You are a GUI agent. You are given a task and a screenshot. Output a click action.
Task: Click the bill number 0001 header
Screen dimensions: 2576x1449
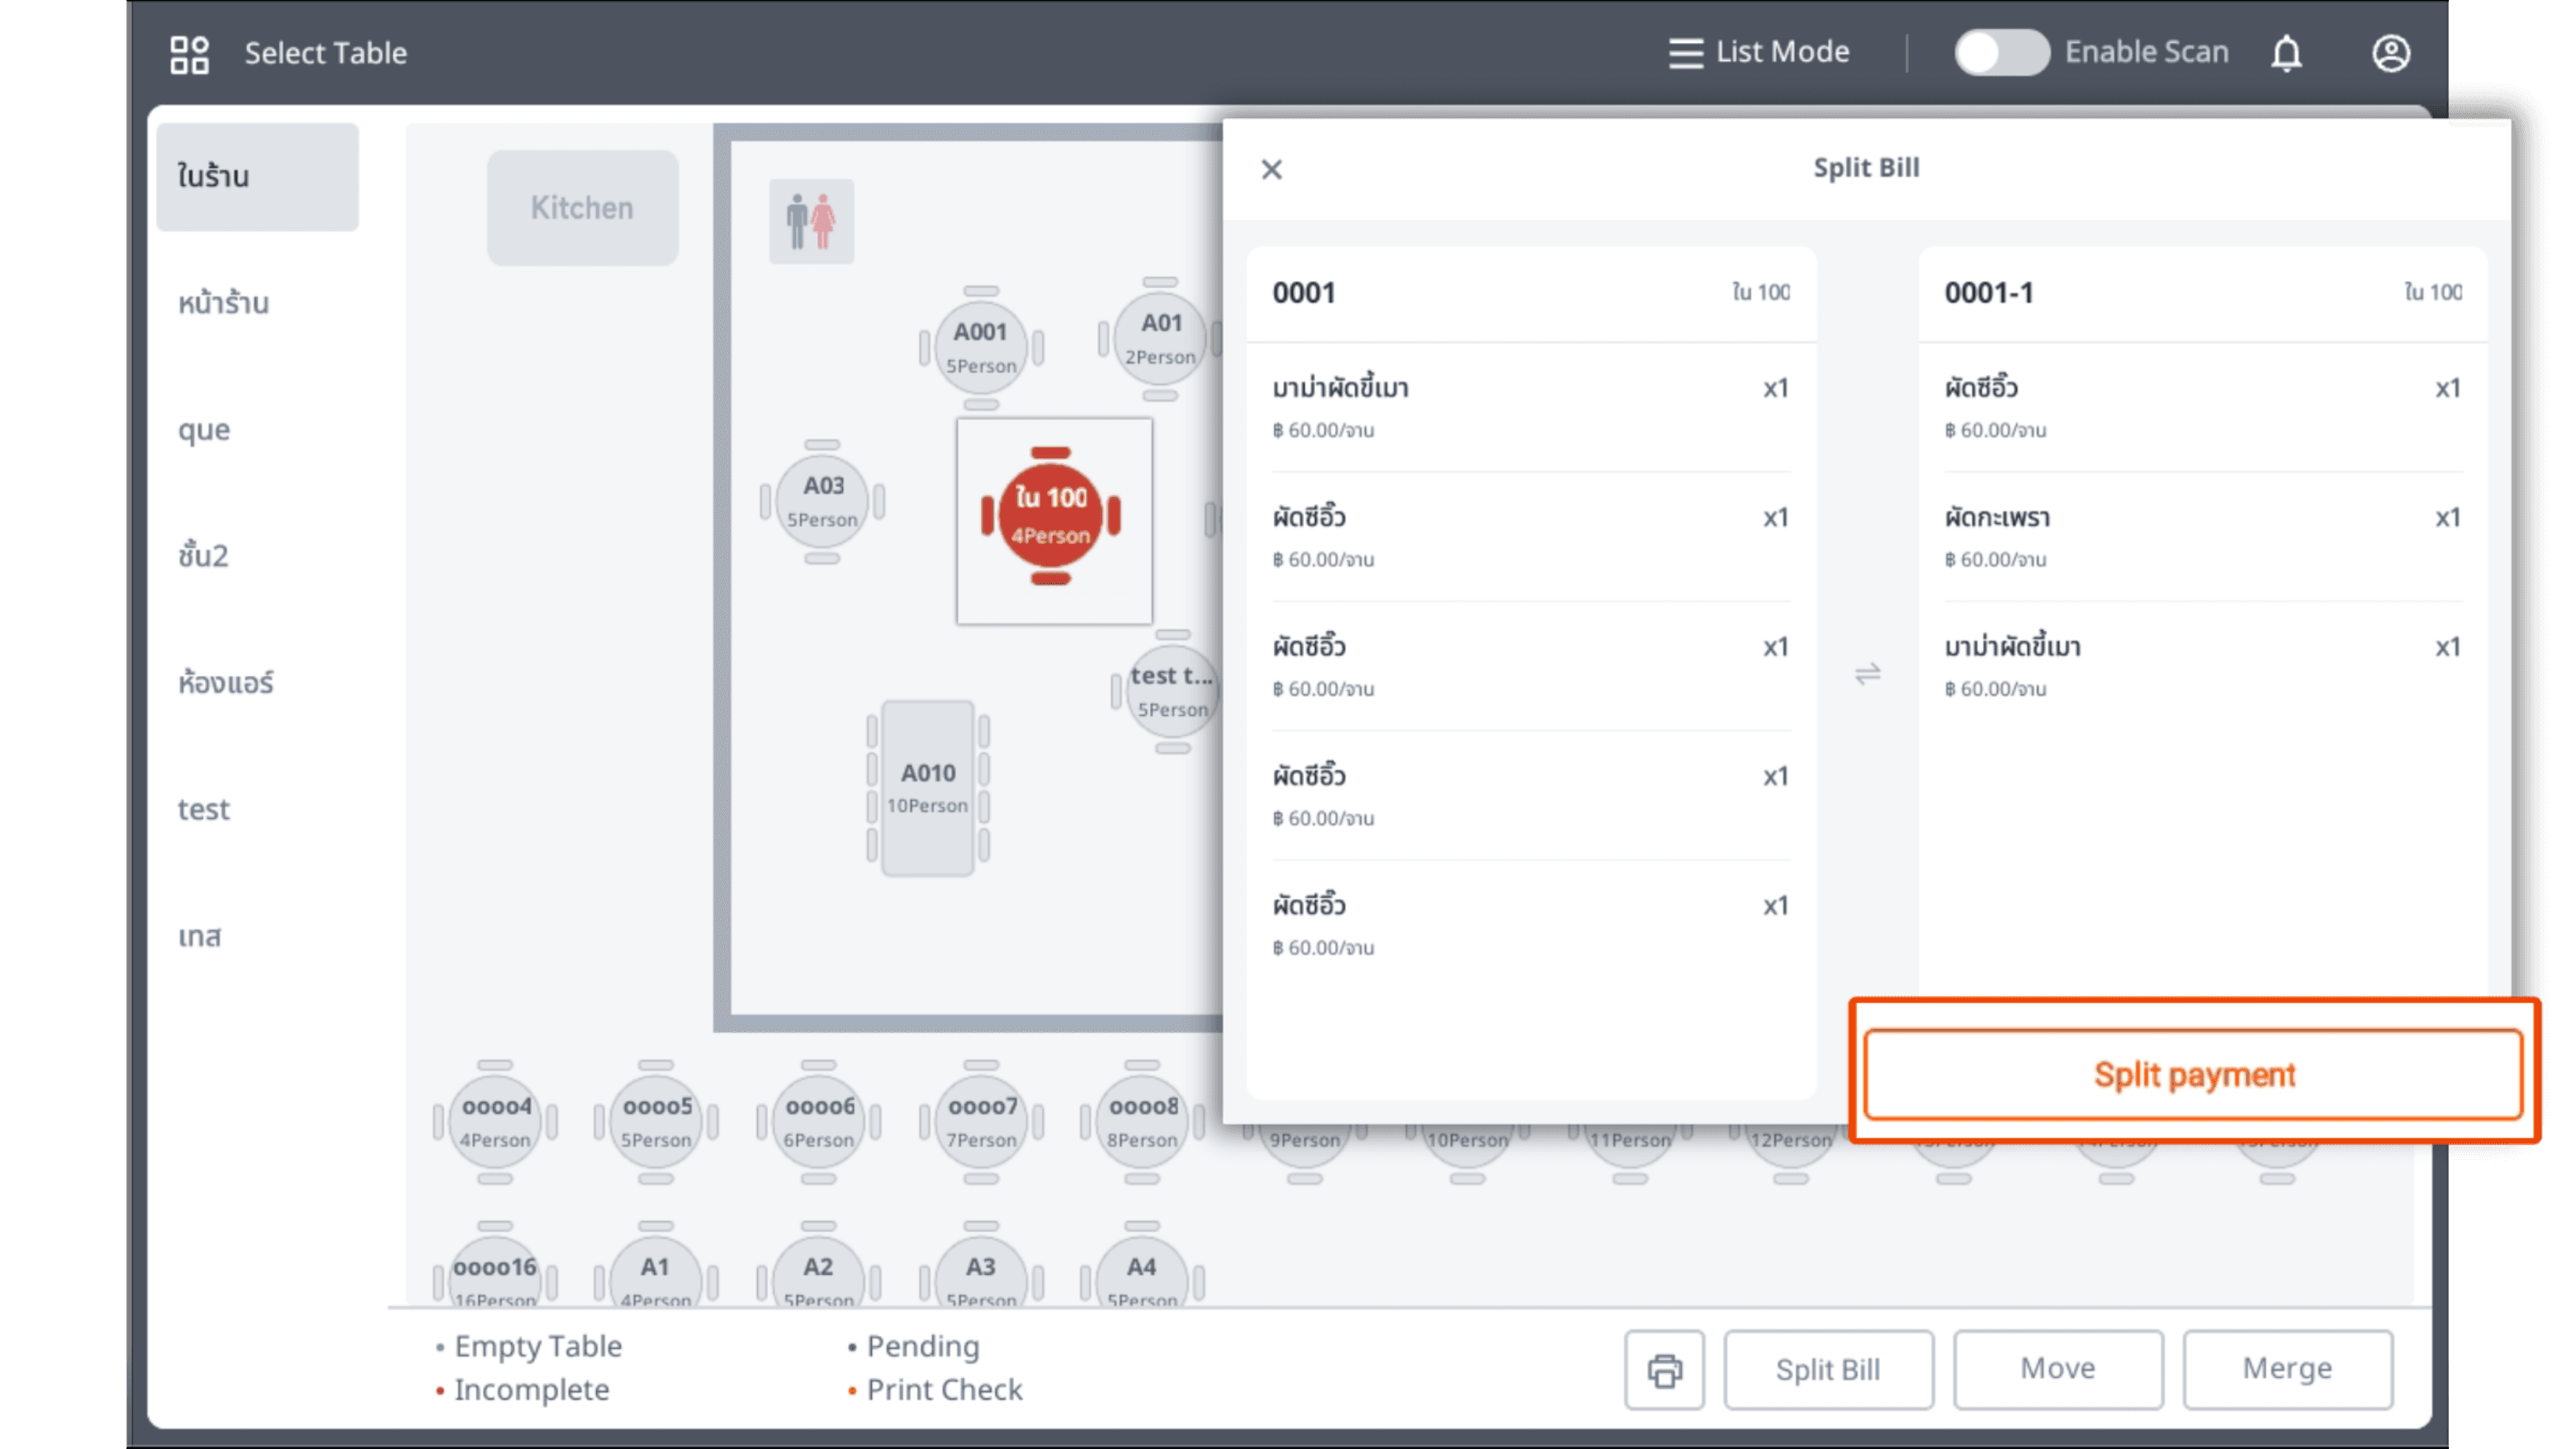click(1303, 293)
